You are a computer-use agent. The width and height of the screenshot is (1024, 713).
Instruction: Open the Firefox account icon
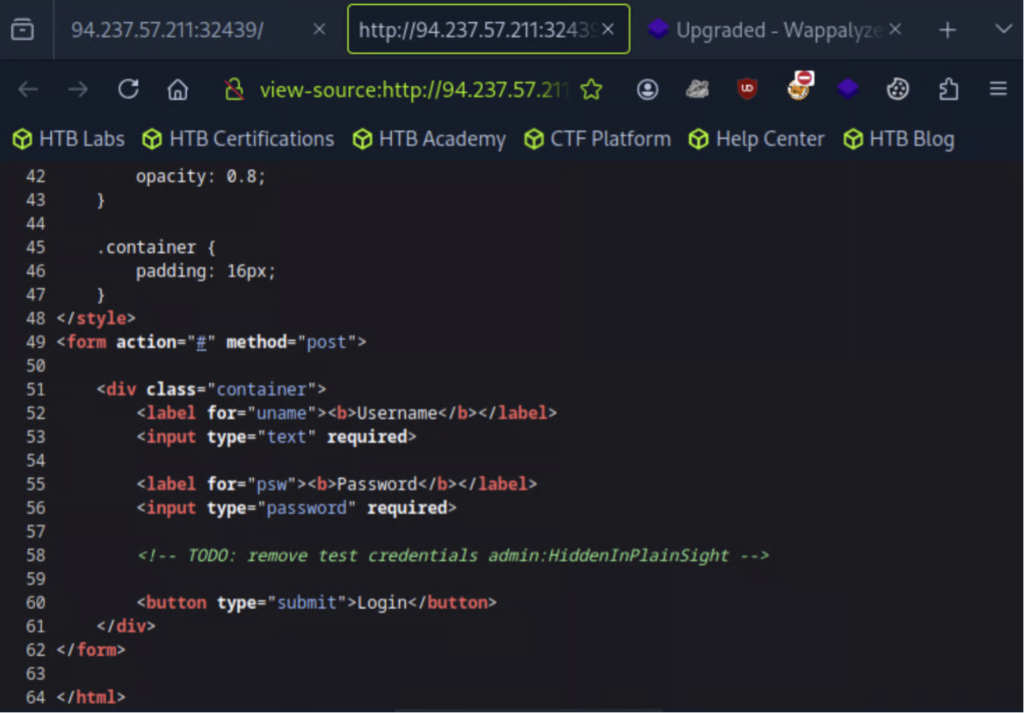(647, 89)
